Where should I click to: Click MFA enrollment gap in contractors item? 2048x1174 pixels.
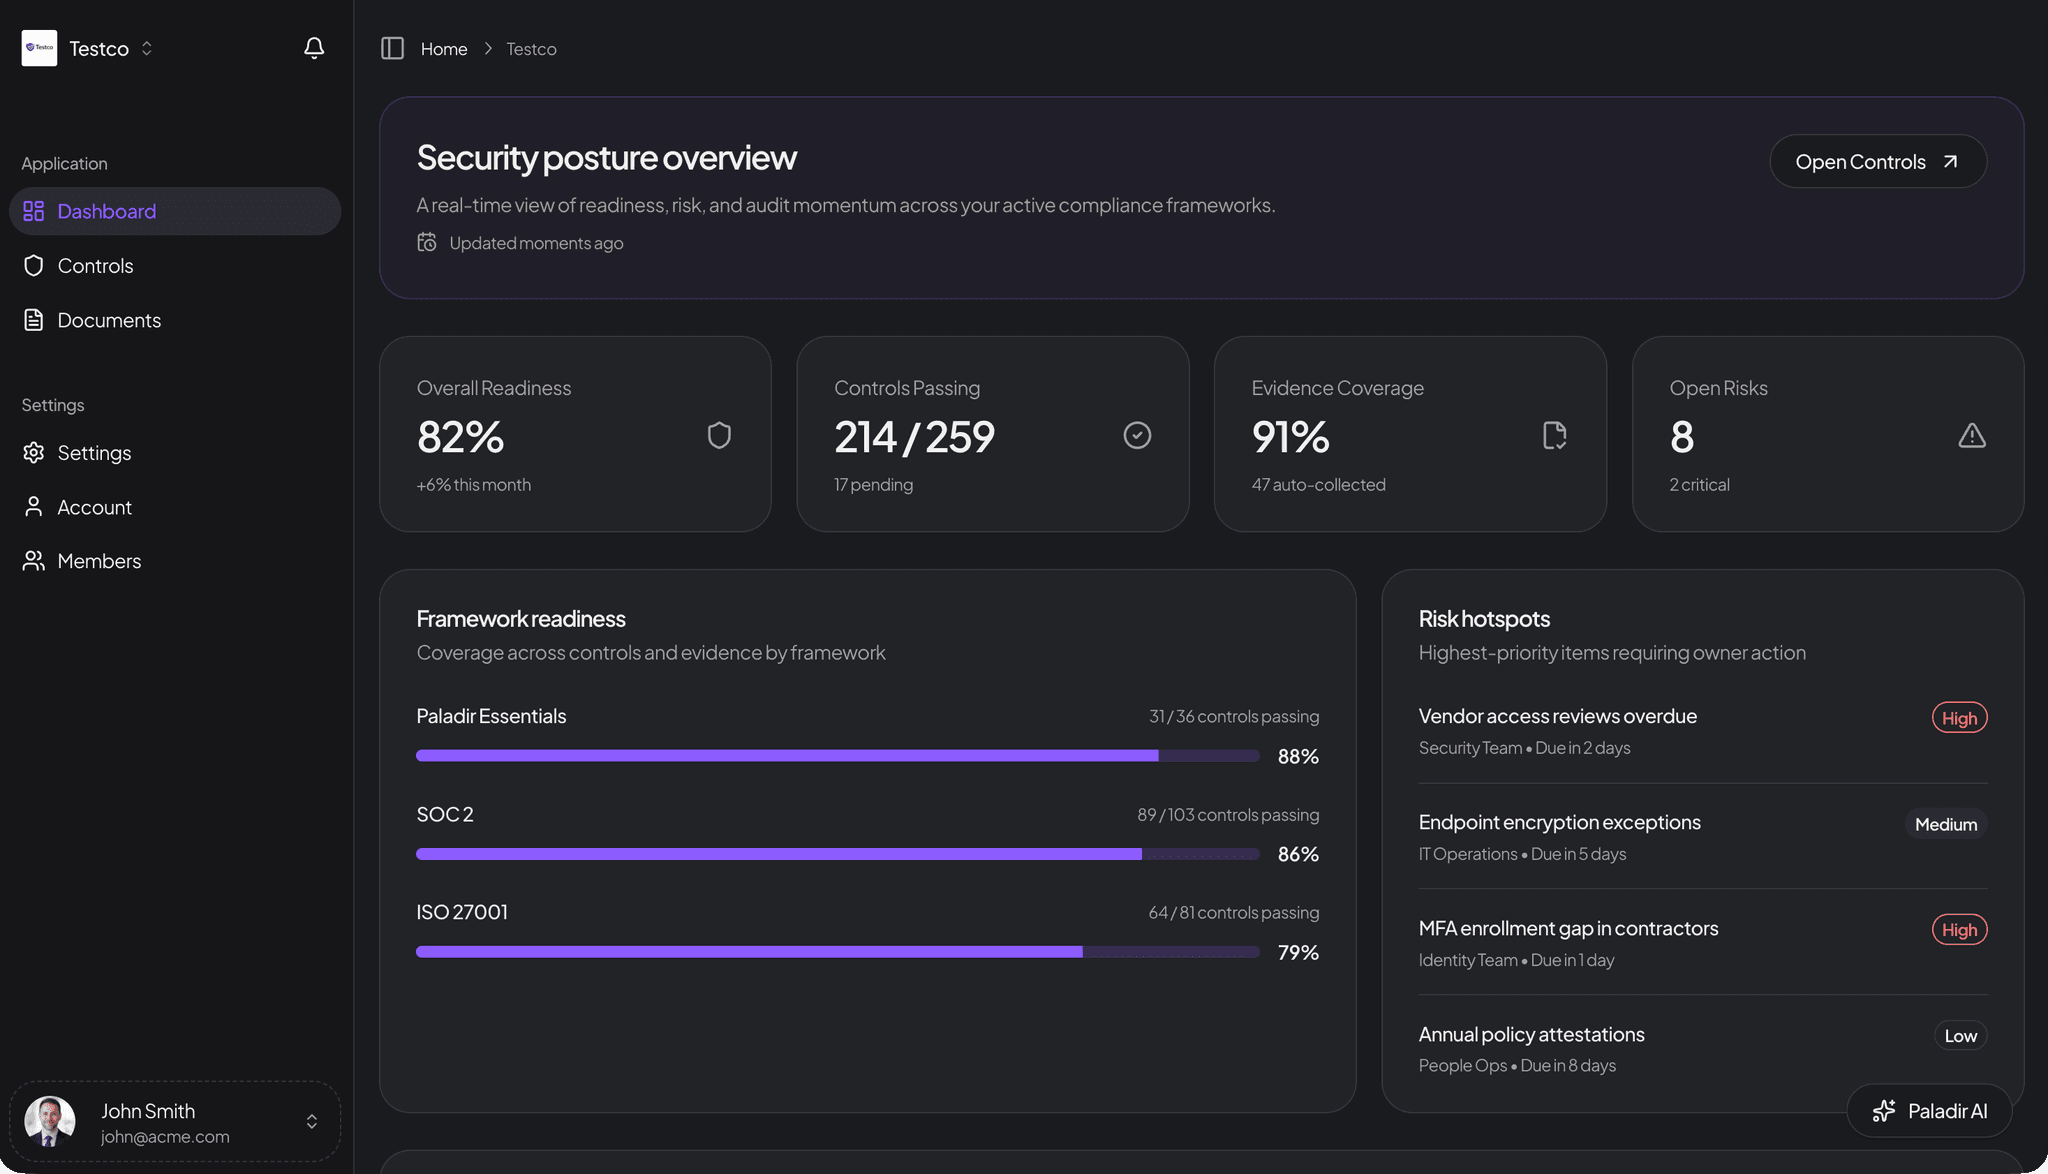click(x=1702, y=943)
